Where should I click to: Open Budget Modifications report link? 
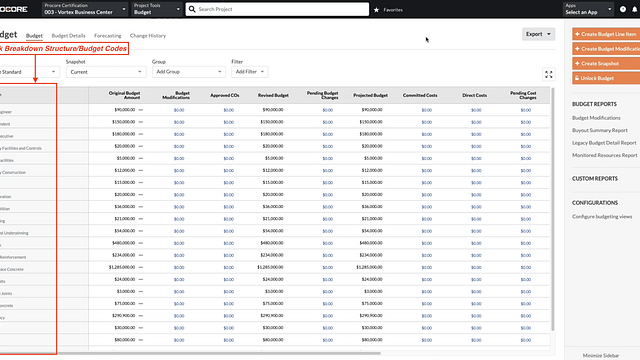click(x=596, y=118)
